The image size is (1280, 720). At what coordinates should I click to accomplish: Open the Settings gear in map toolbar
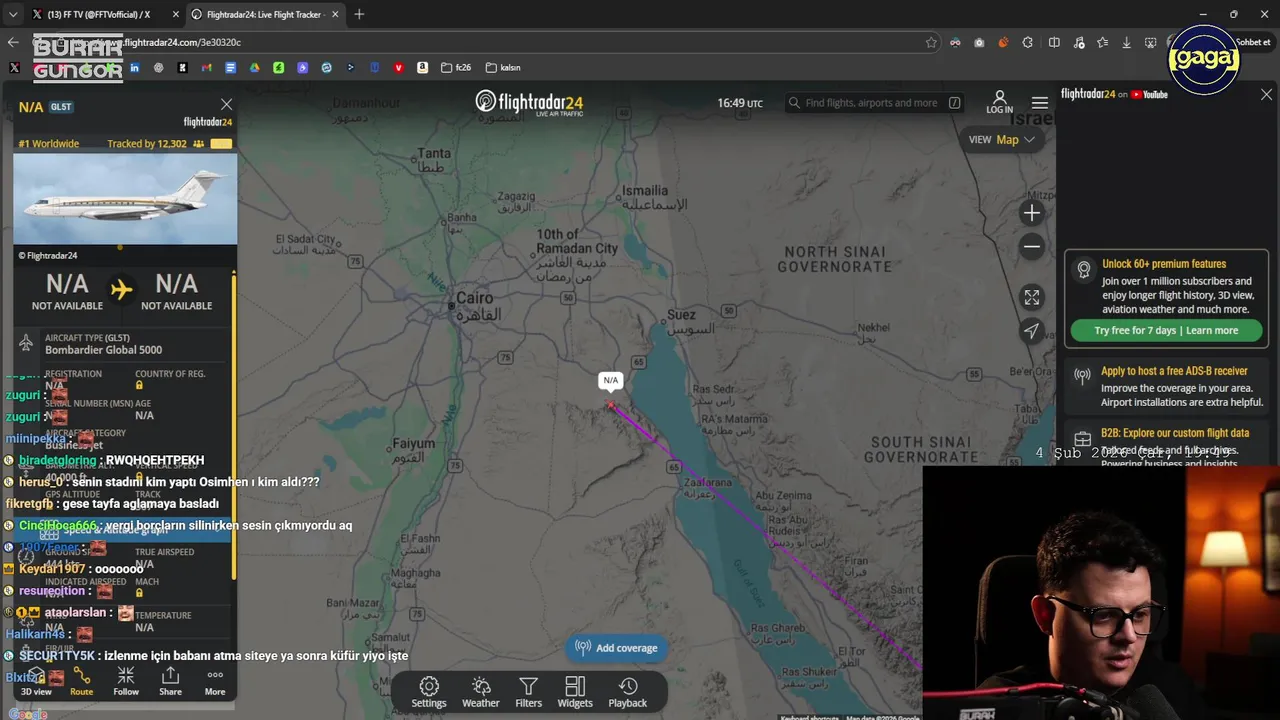[x=429, y=692]
